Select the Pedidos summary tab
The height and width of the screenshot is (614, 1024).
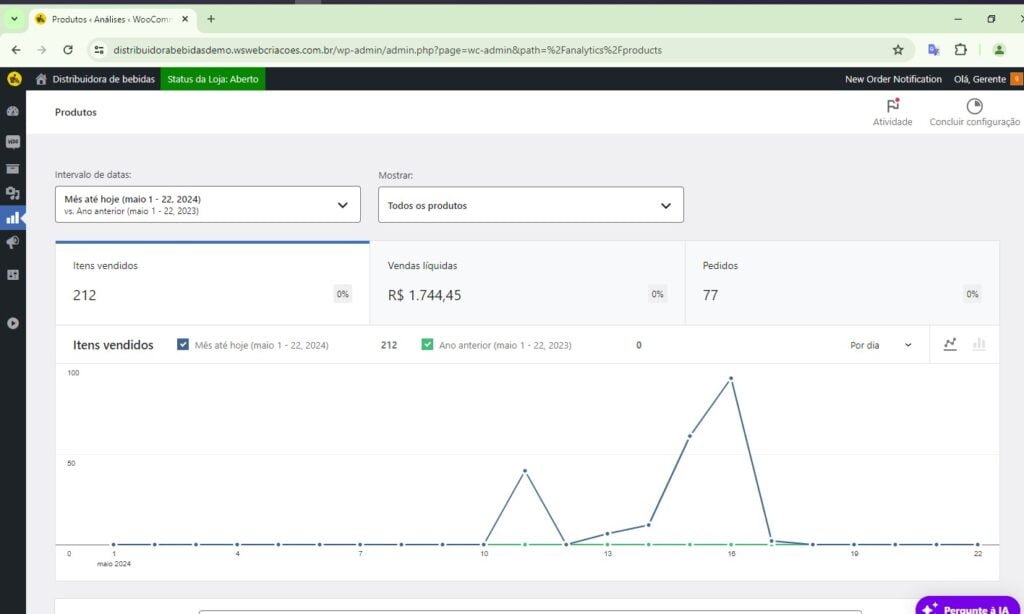pos(841,282)
